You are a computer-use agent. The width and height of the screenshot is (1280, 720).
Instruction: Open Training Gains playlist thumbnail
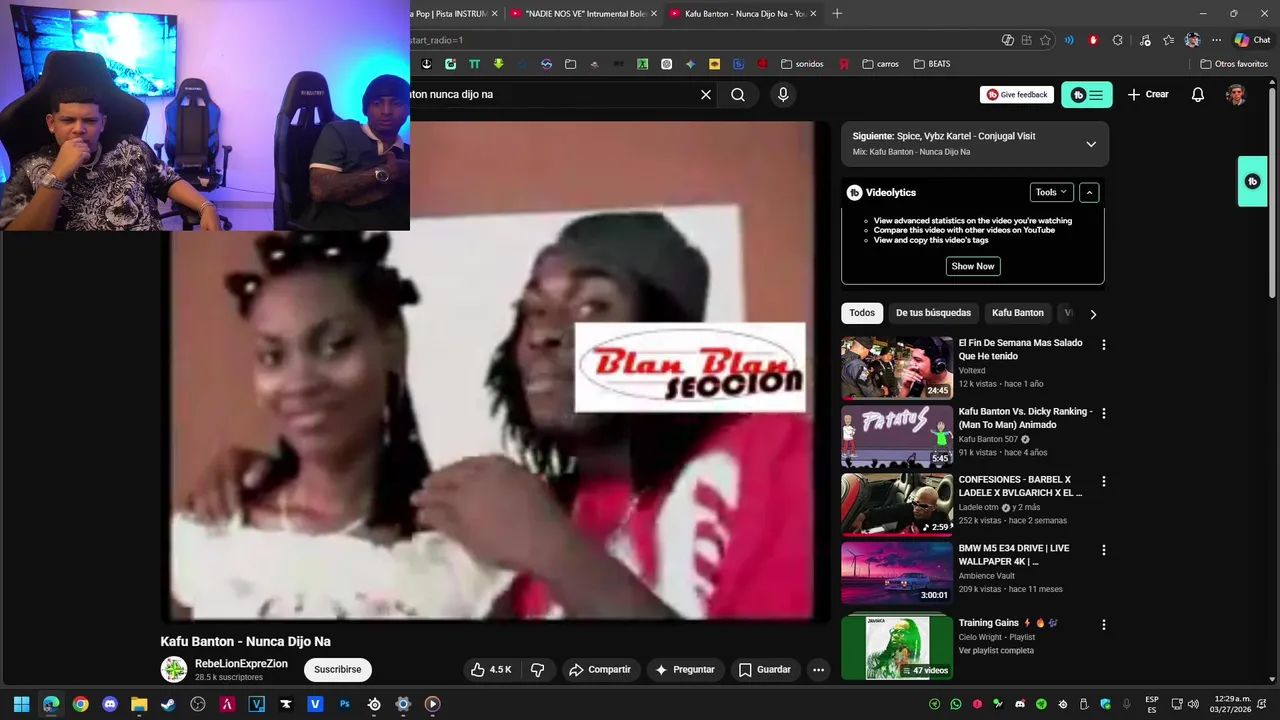click(897, 647)
